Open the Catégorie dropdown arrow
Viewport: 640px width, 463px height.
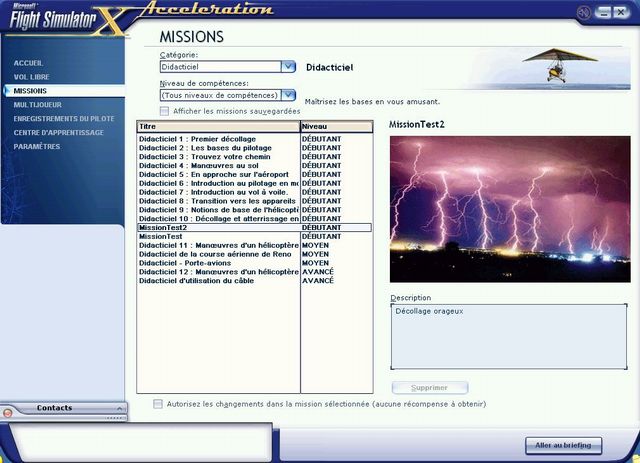(289, 67)
